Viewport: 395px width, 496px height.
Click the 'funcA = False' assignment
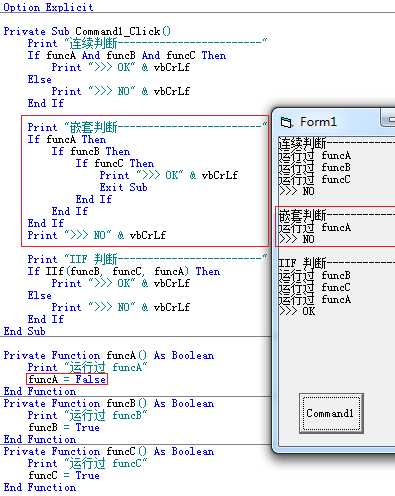(x=67, y=379)
